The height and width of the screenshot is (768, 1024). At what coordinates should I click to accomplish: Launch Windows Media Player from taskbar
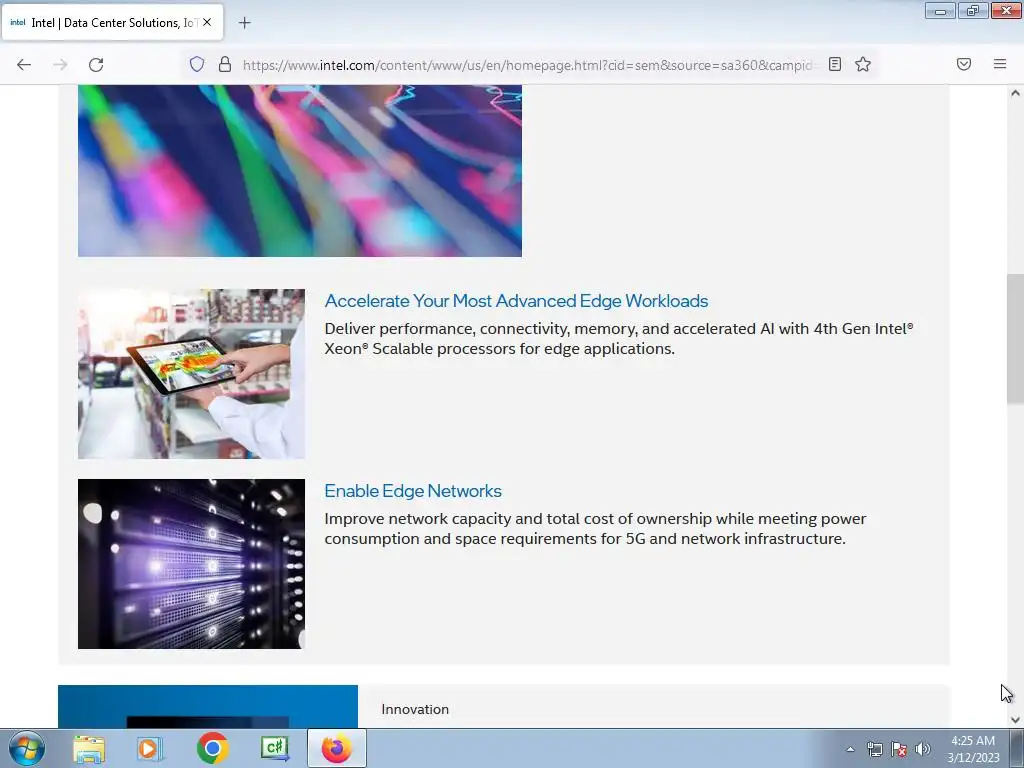click(x=150, y=748)
